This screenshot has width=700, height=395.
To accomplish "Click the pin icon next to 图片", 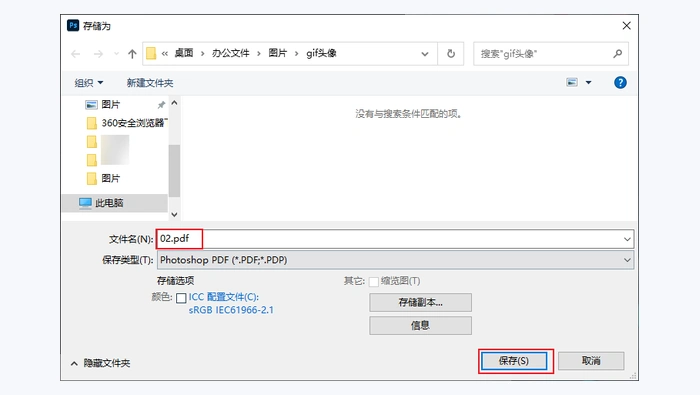I will click(161, 105).
